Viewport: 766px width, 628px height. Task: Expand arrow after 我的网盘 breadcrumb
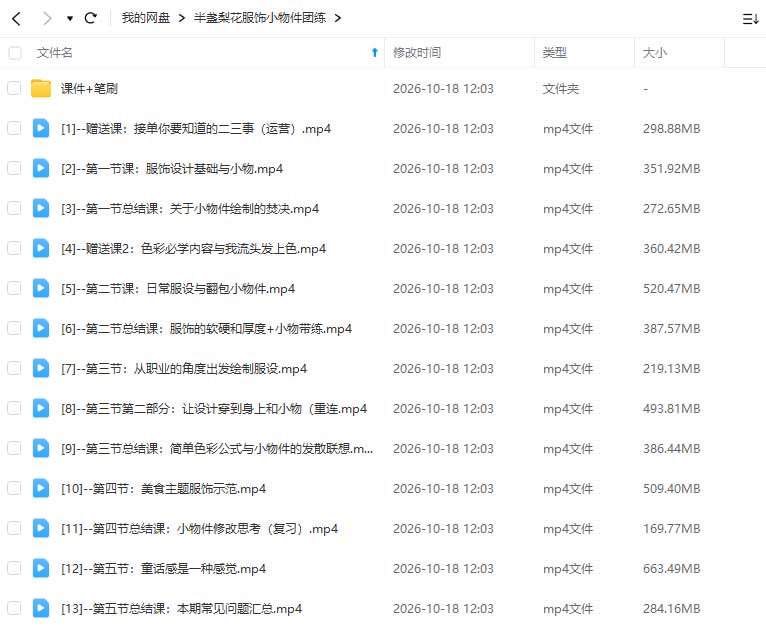tap(182, 19)
